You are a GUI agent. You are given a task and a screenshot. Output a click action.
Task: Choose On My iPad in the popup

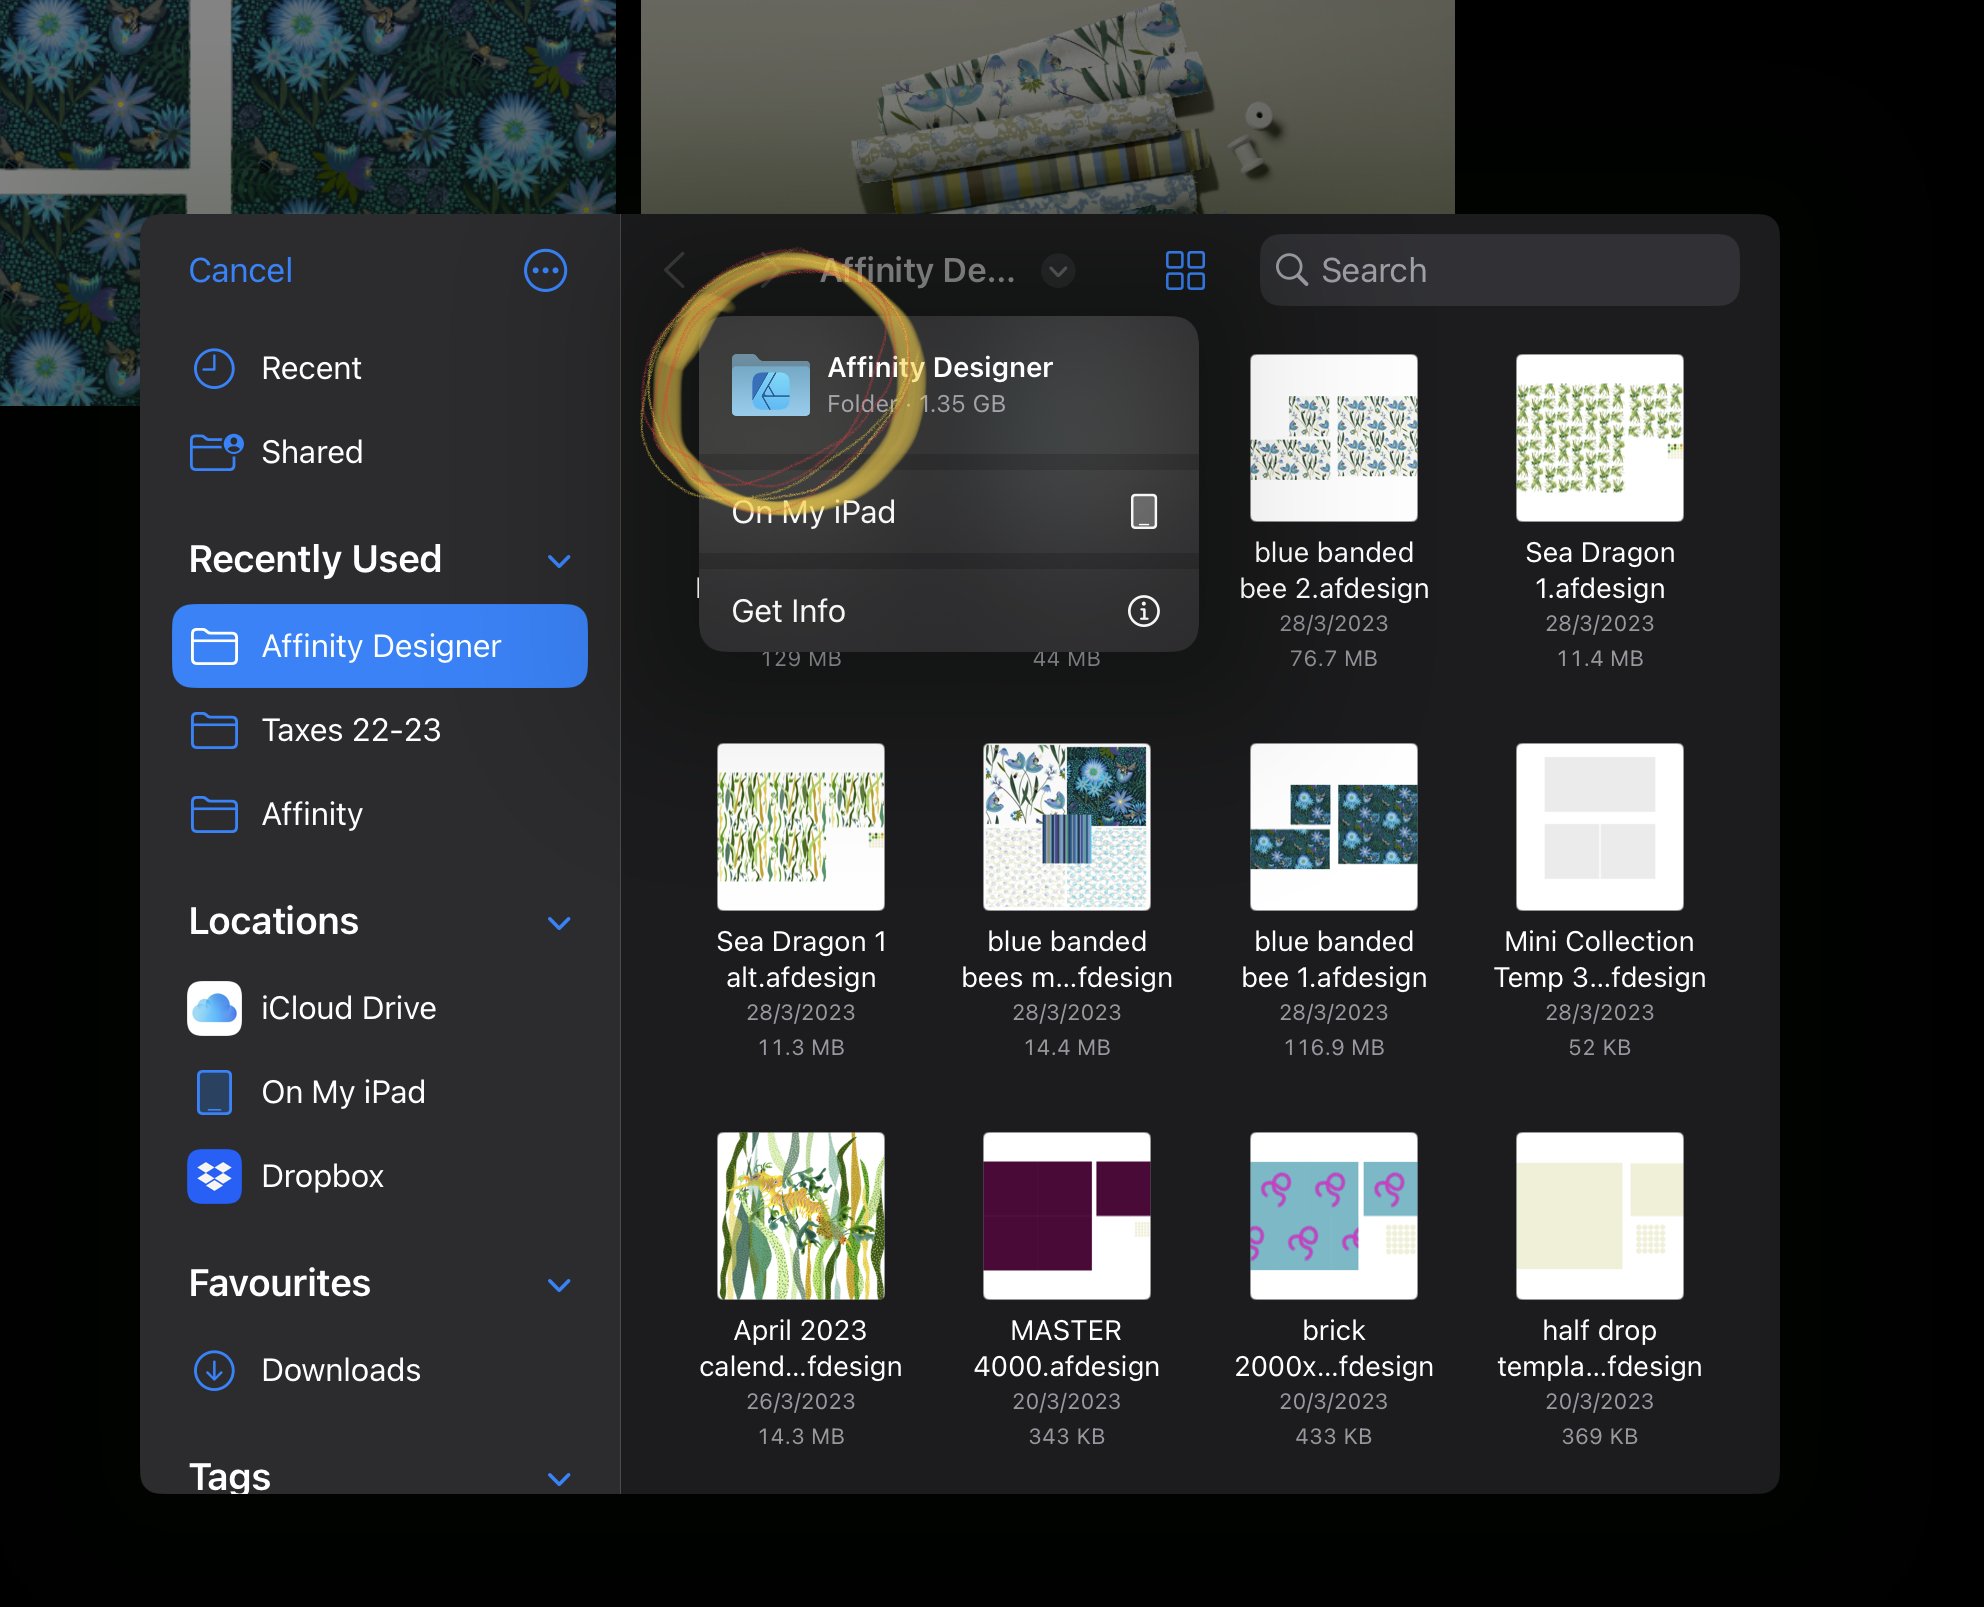pos(948,511)
